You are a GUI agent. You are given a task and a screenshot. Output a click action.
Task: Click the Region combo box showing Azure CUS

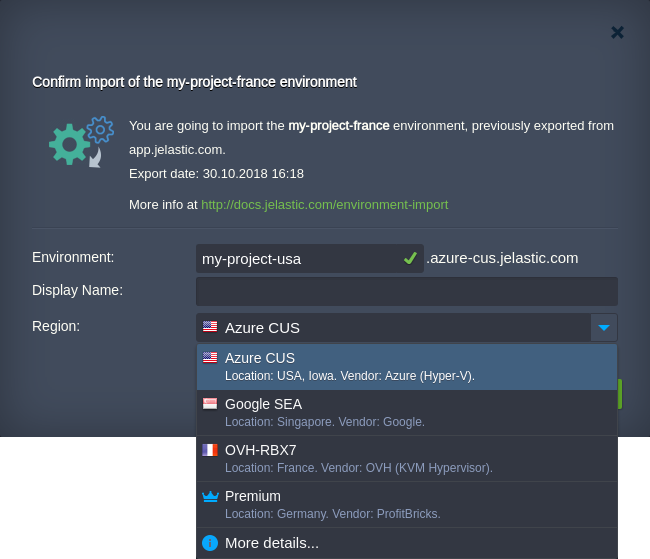pyautogui.click(x=407, y=328)
